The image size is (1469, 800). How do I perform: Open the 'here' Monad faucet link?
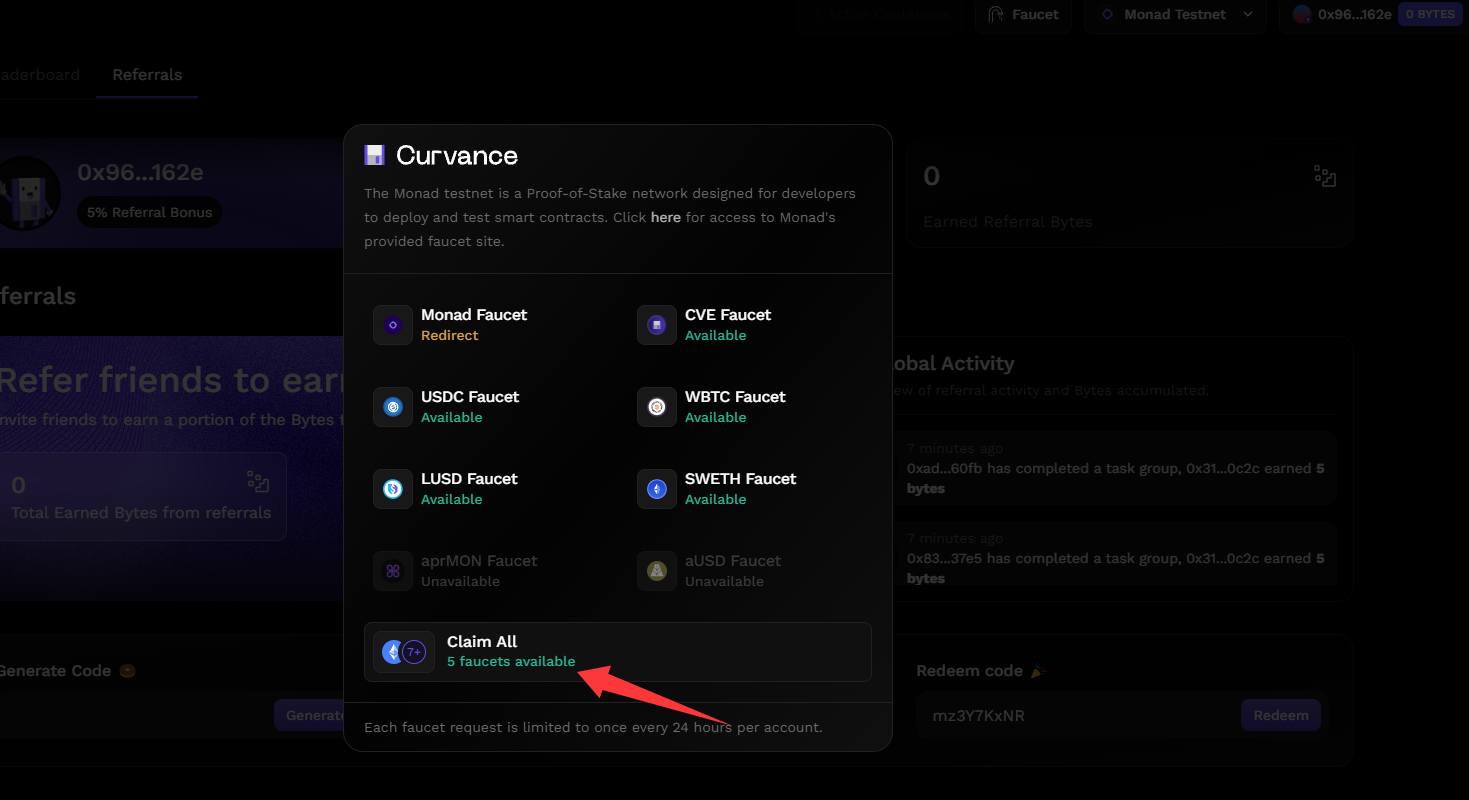coord(665,217)
